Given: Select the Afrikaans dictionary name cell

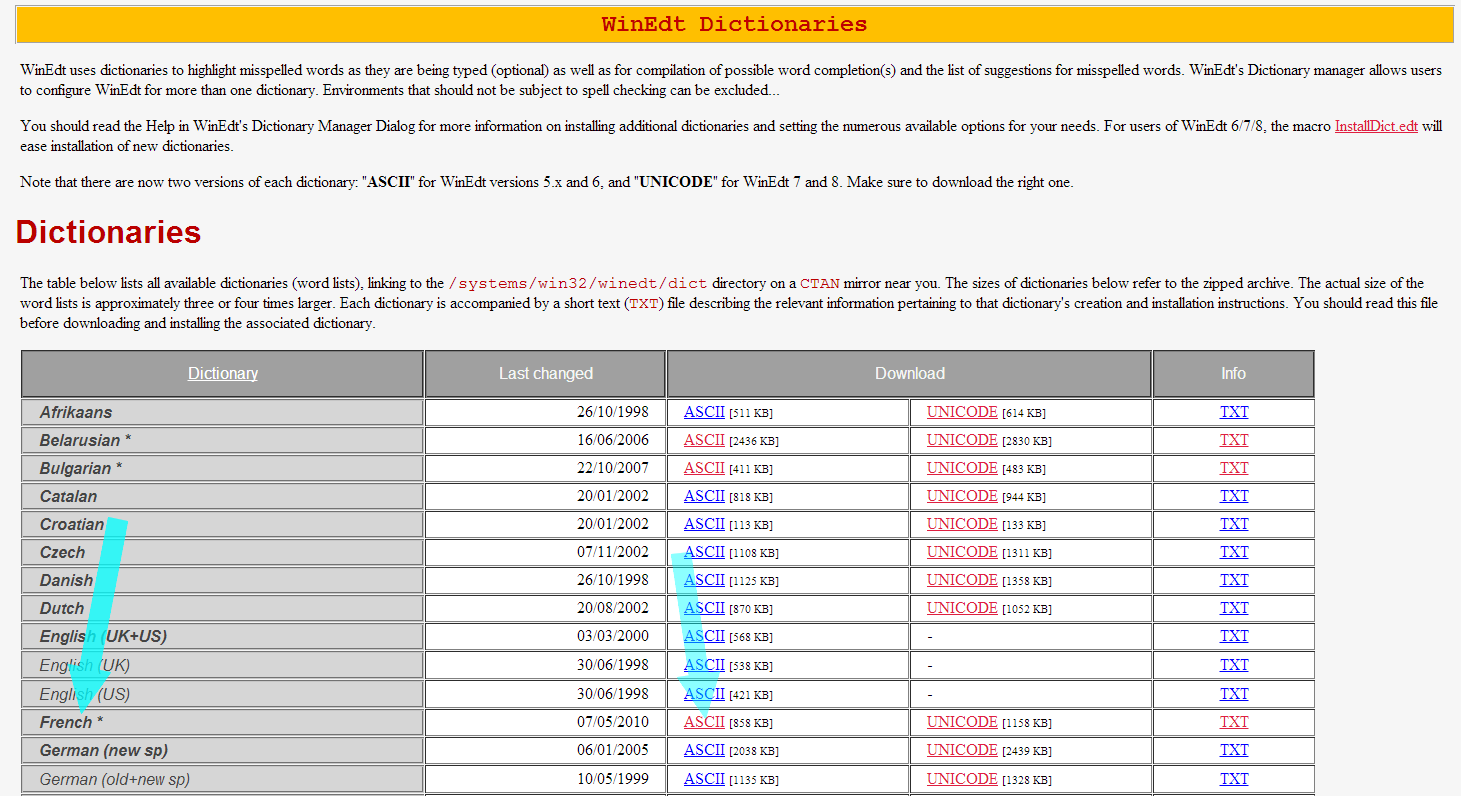Looking at the screenshot, I should (x=223, y=412).
